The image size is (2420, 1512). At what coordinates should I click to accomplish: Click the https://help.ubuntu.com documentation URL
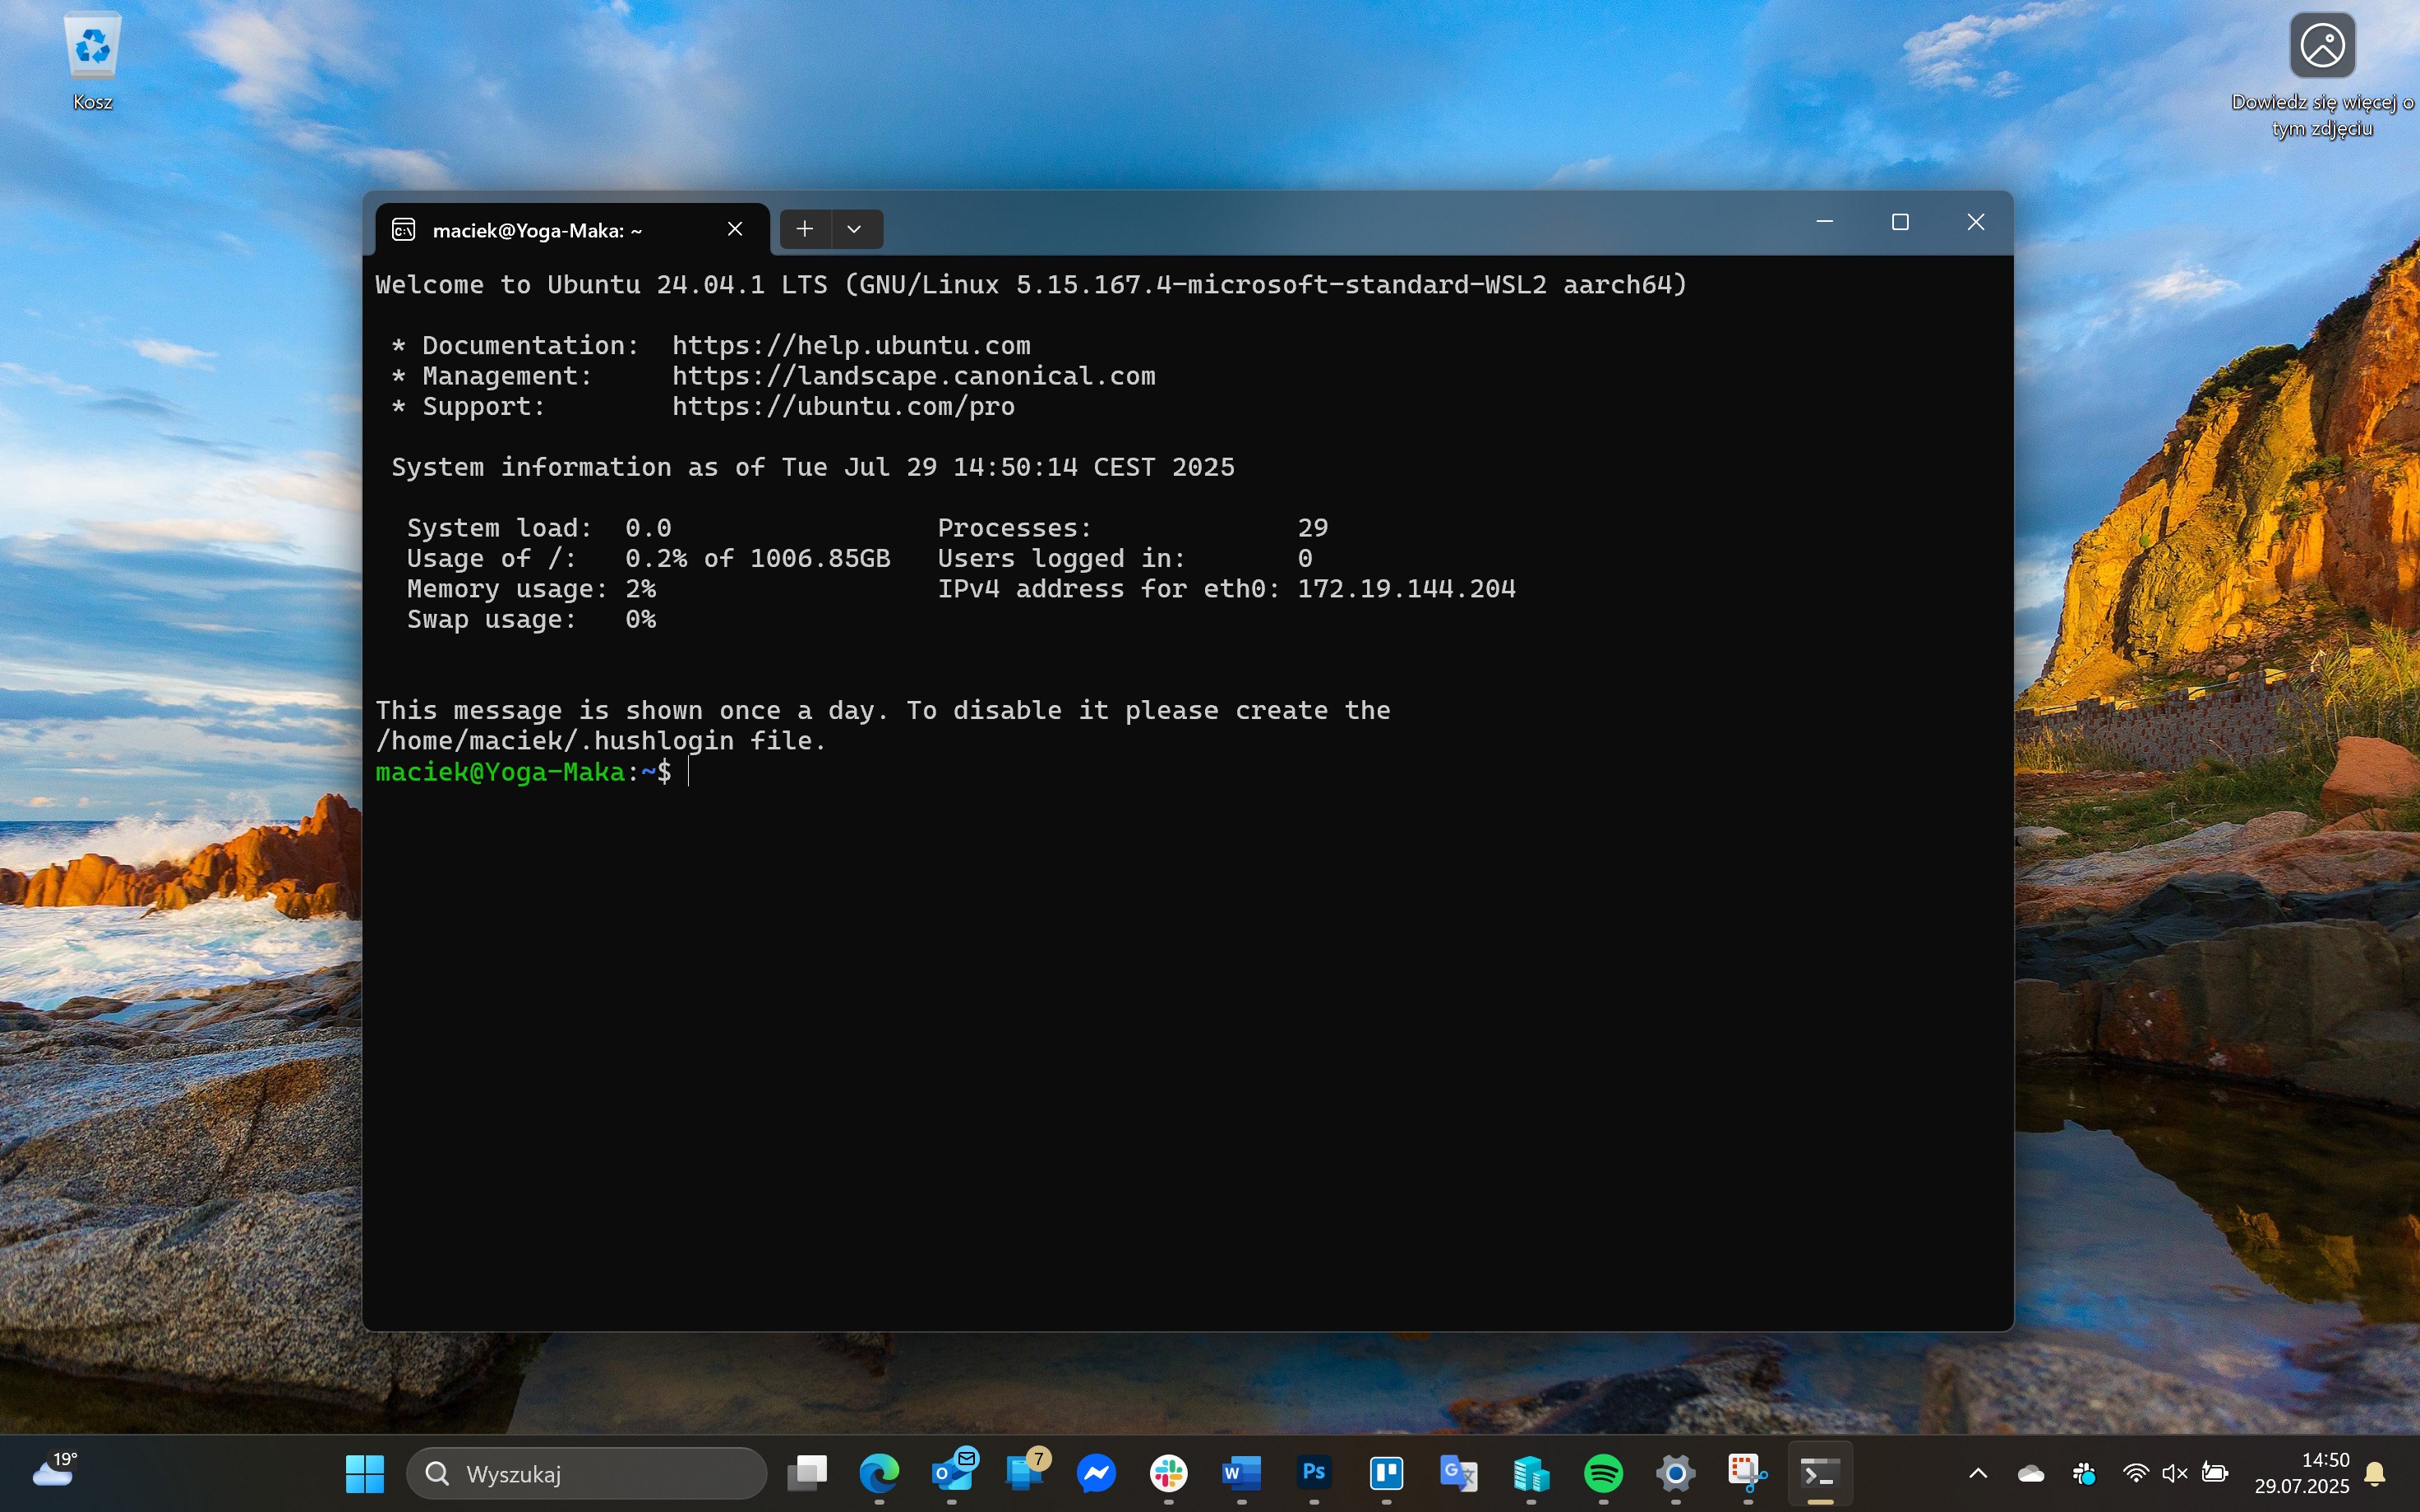pos(851,345)
